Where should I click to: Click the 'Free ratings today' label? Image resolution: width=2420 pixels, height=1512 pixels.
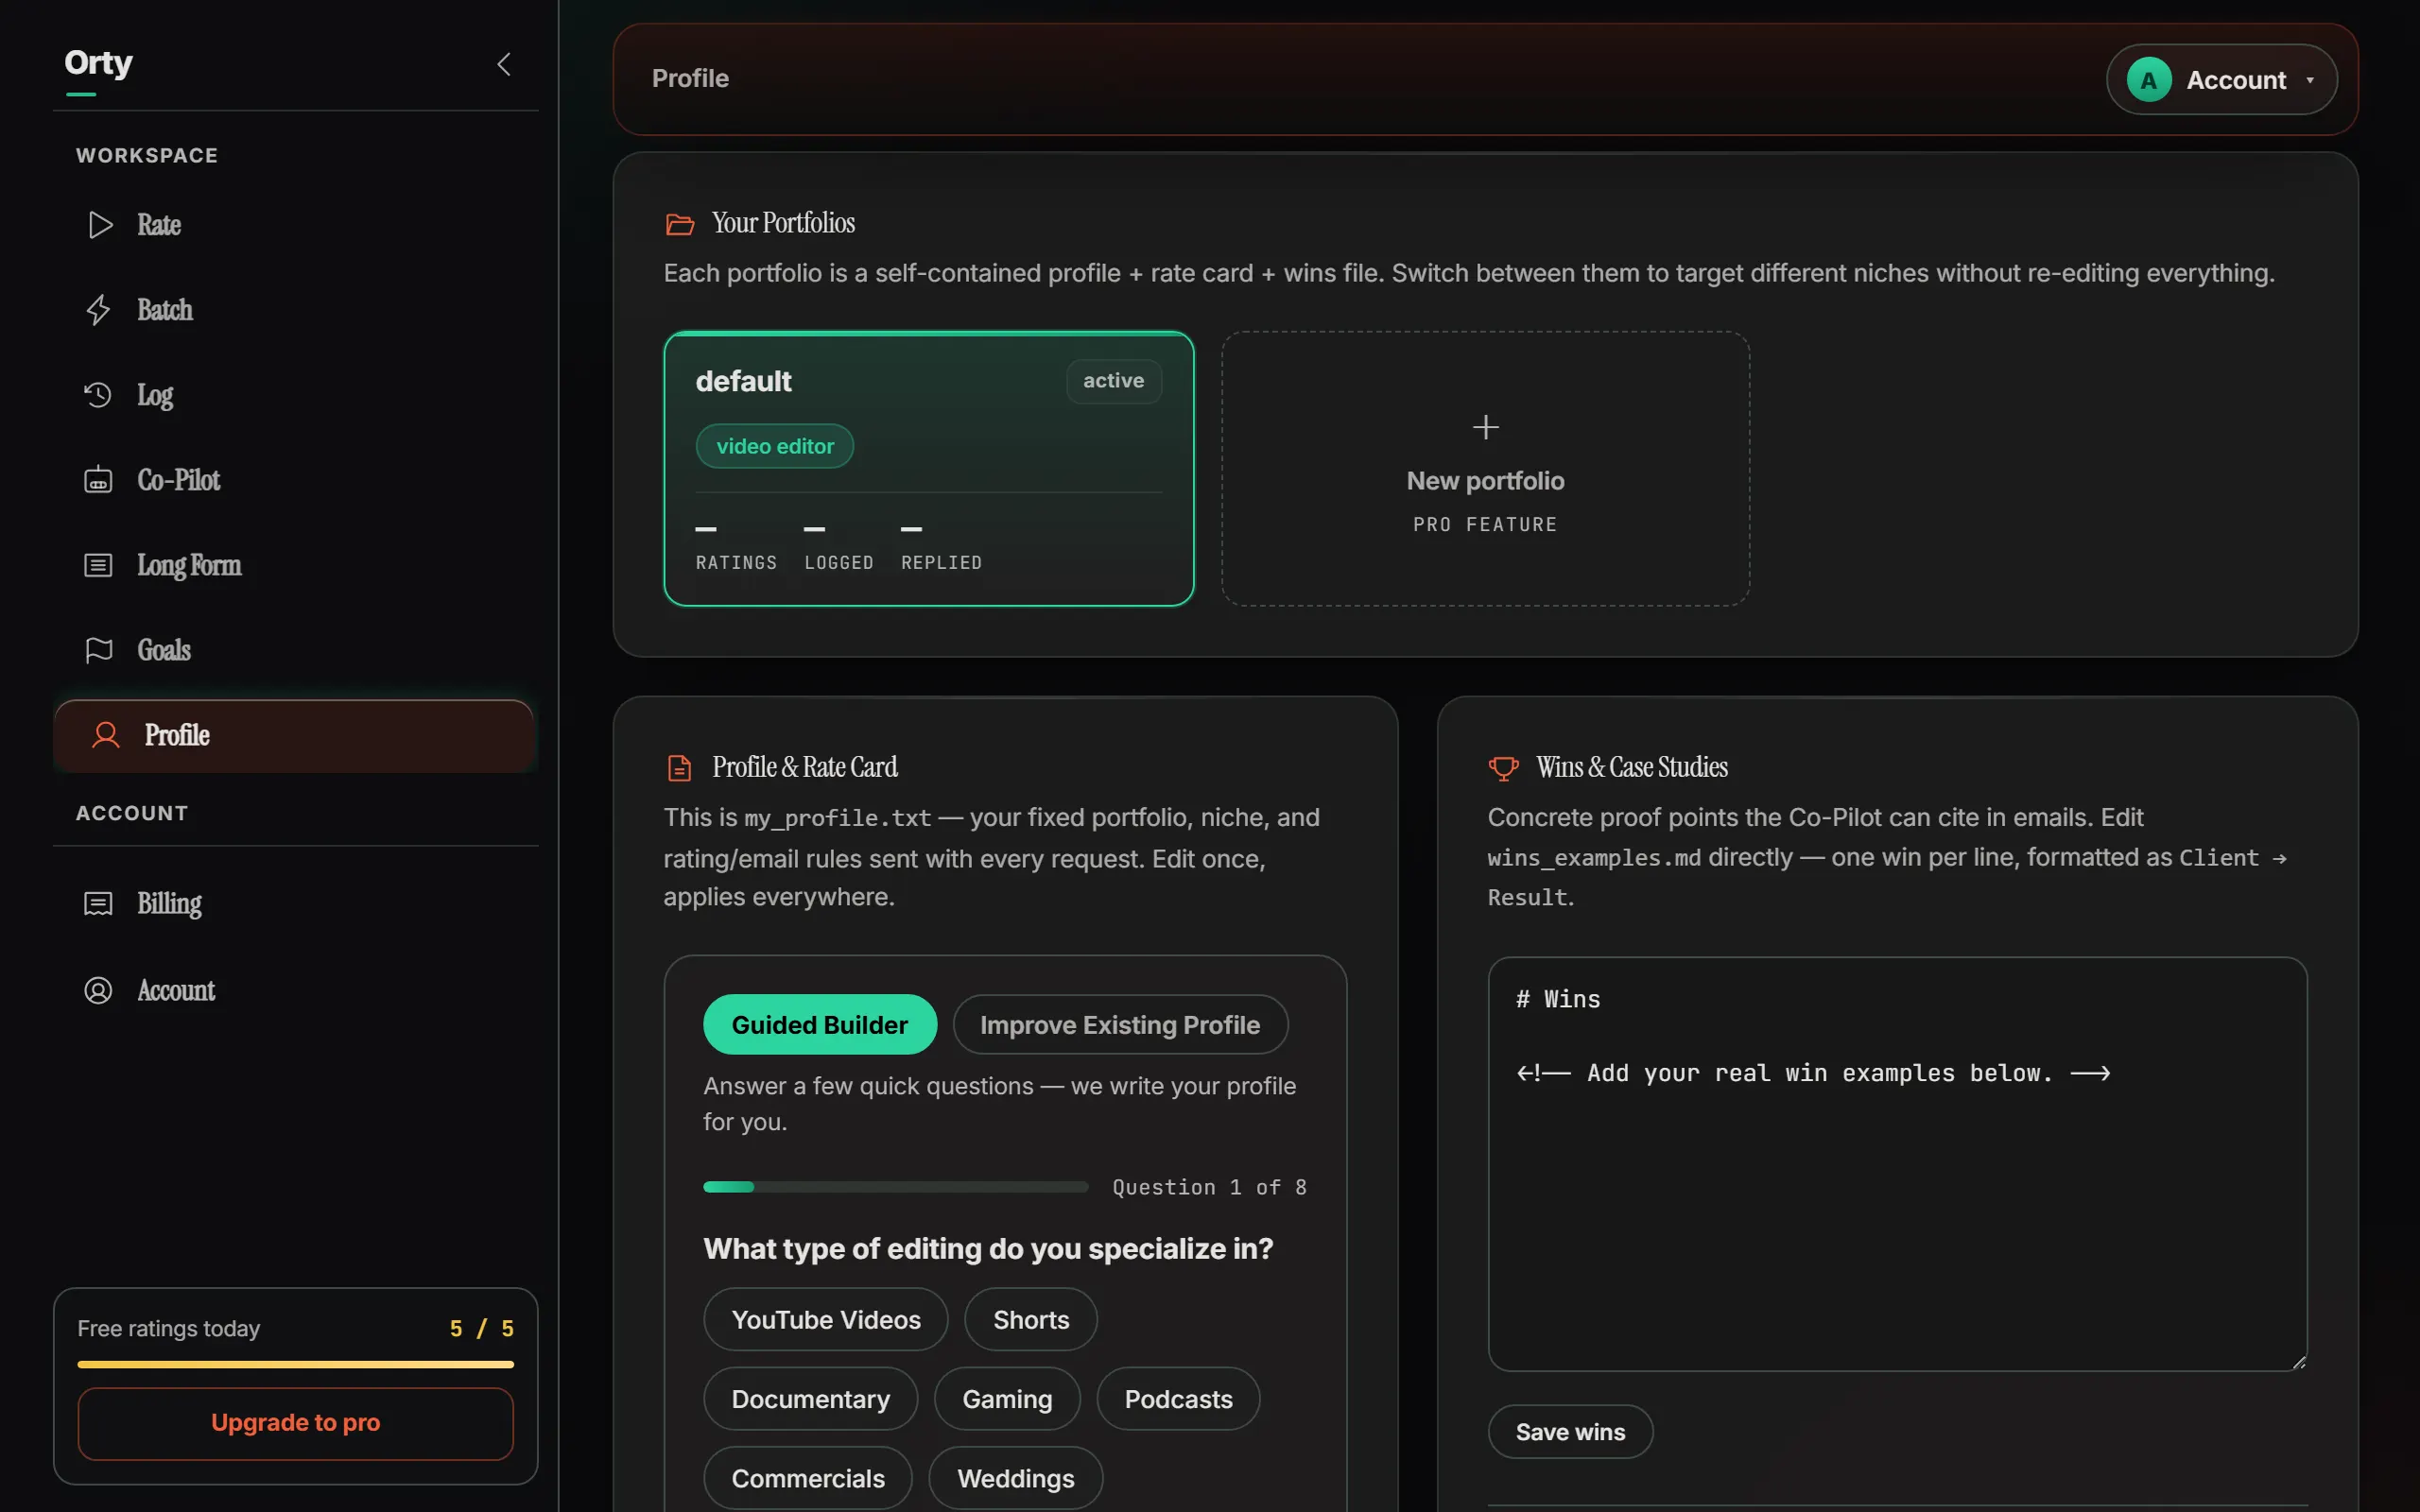click(x=168, y=1328)
